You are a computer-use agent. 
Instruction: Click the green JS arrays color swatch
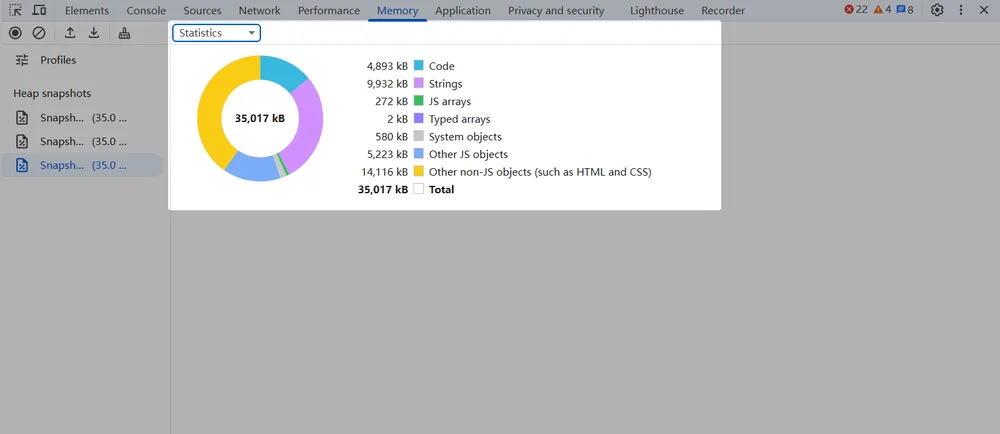pos(419,101)
